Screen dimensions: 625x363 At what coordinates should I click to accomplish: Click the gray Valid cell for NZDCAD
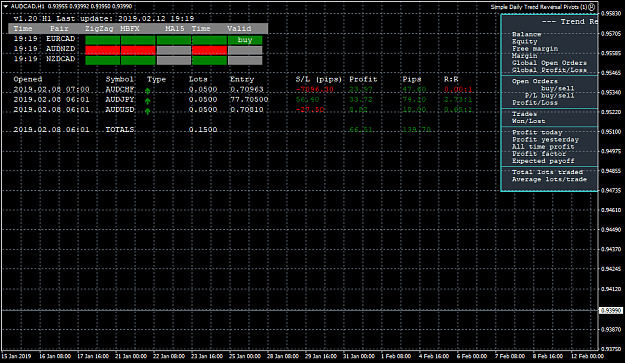coord(245,60)
